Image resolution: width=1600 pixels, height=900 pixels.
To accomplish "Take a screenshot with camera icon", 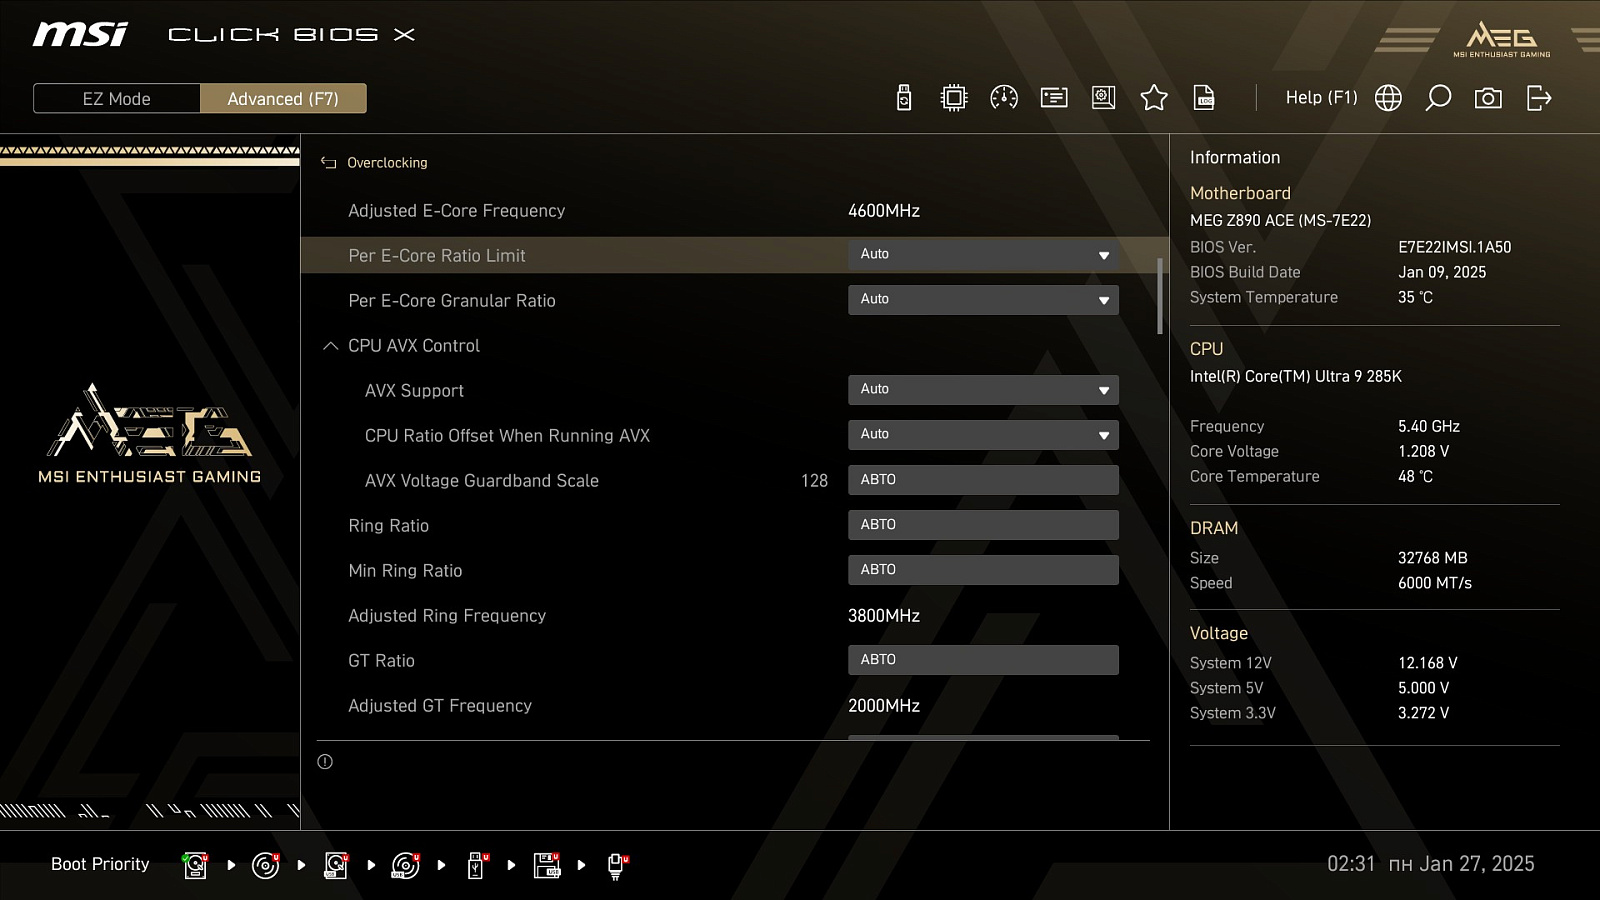I will (x=1488, y=98).
